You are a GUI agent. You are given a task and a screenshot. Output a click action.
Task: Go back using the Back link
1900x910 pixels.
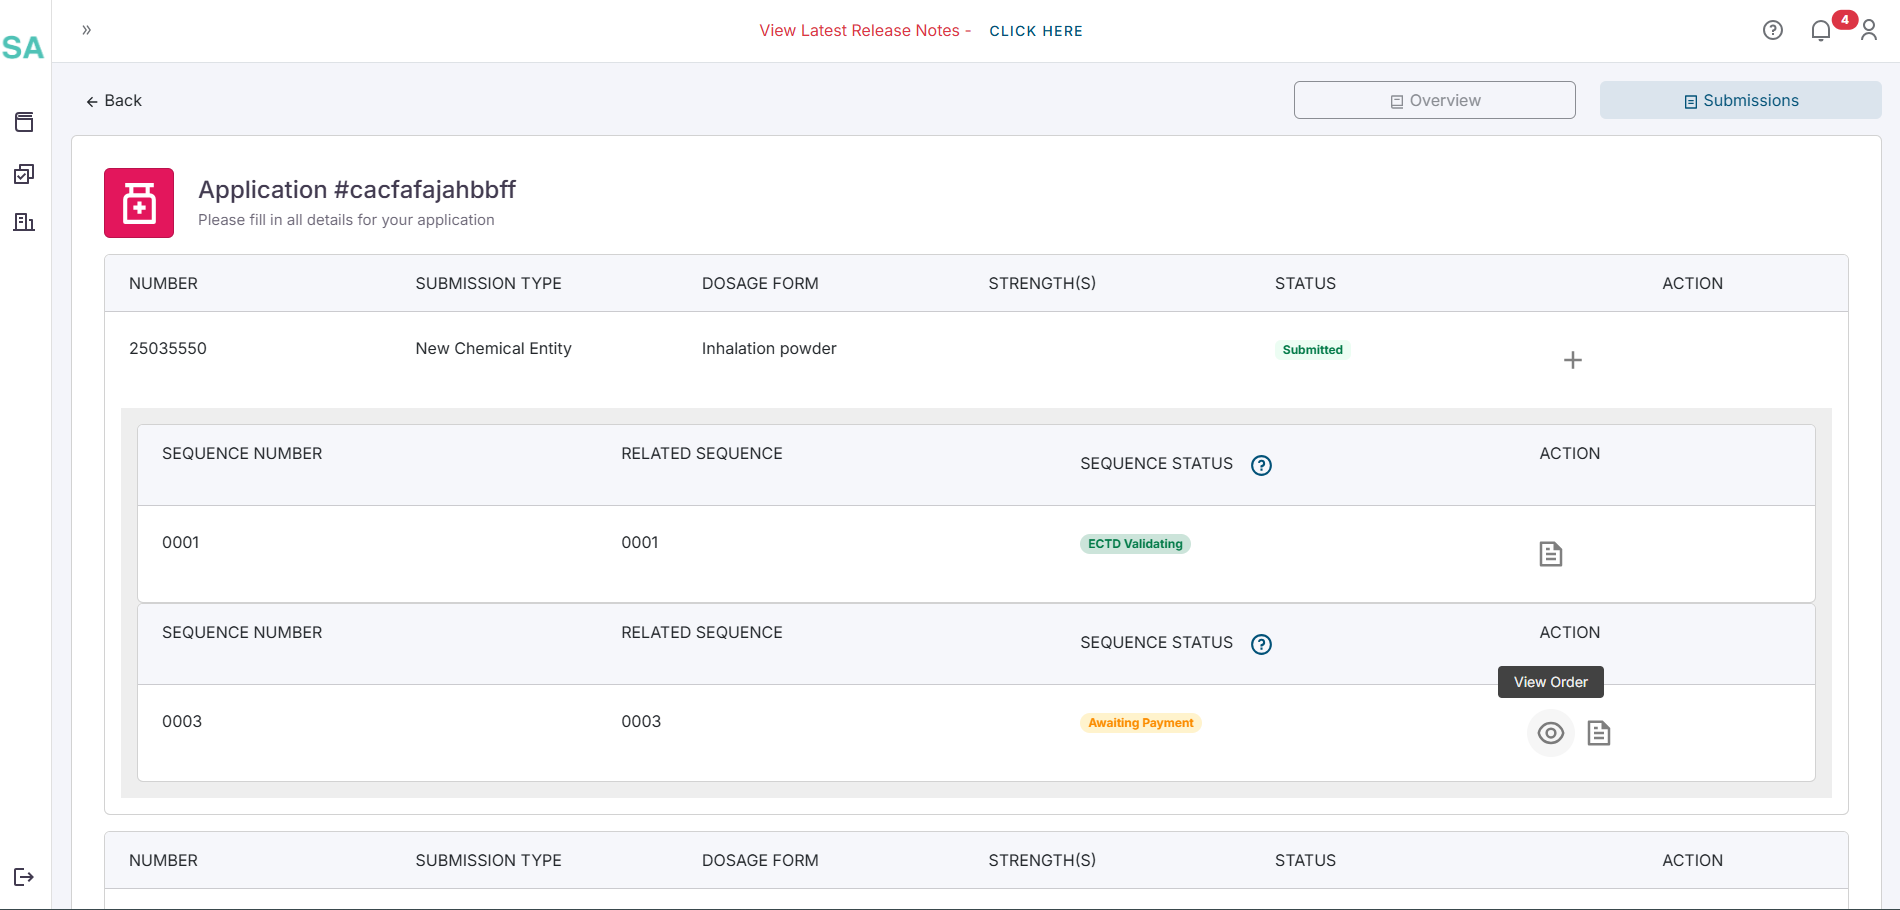click(114, 101)
